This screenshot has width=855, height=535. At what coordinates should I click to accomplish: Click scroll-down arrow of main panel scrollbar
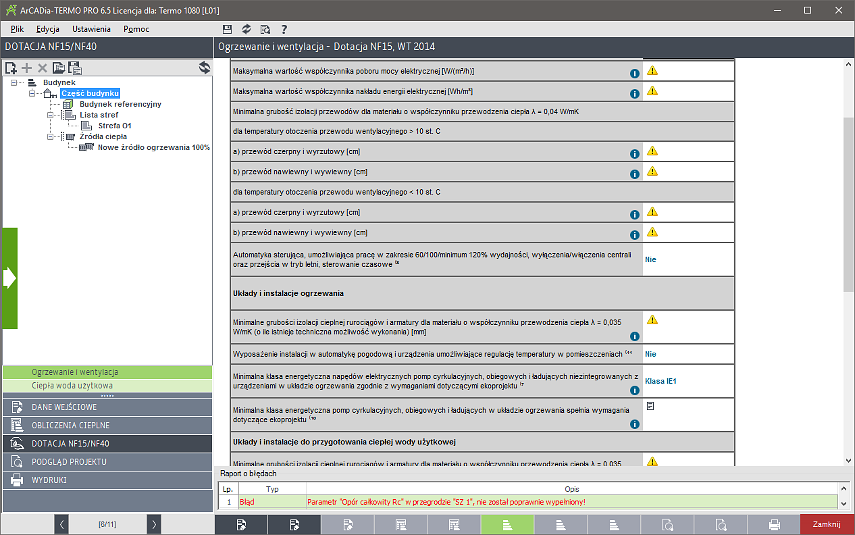pyautogui.click(x=848, y=460)
